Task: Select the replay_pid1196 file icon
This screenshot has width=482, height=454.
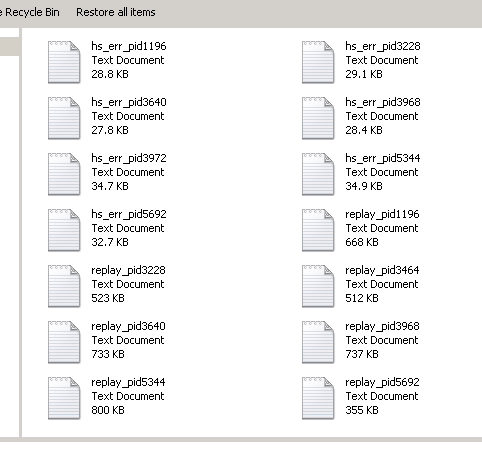Action: pos(318,230)
